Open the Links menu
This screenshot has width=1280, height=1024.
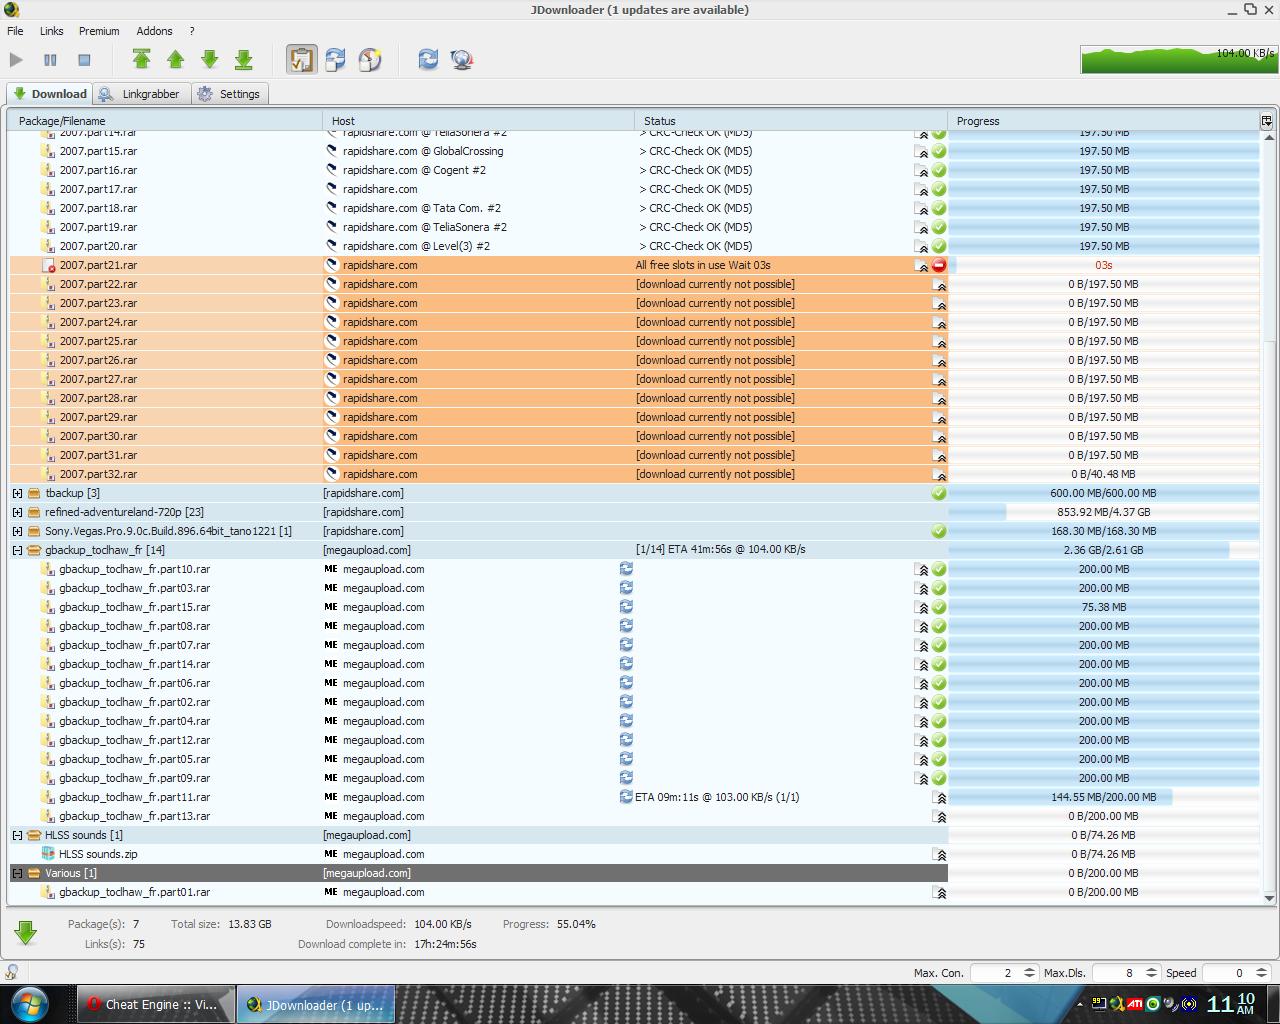[x=52, y=31]
